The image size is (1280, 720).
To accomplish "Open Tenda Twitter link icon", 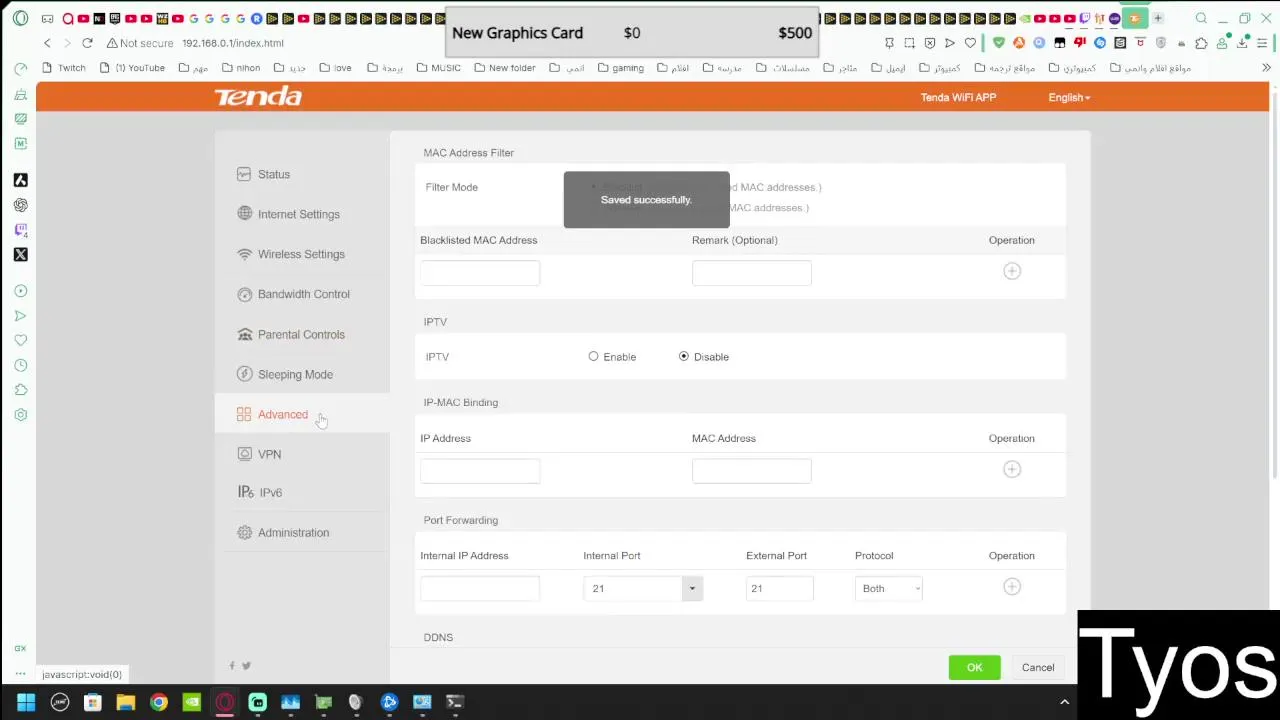I will pyautogui.click(x=246, y=665).
